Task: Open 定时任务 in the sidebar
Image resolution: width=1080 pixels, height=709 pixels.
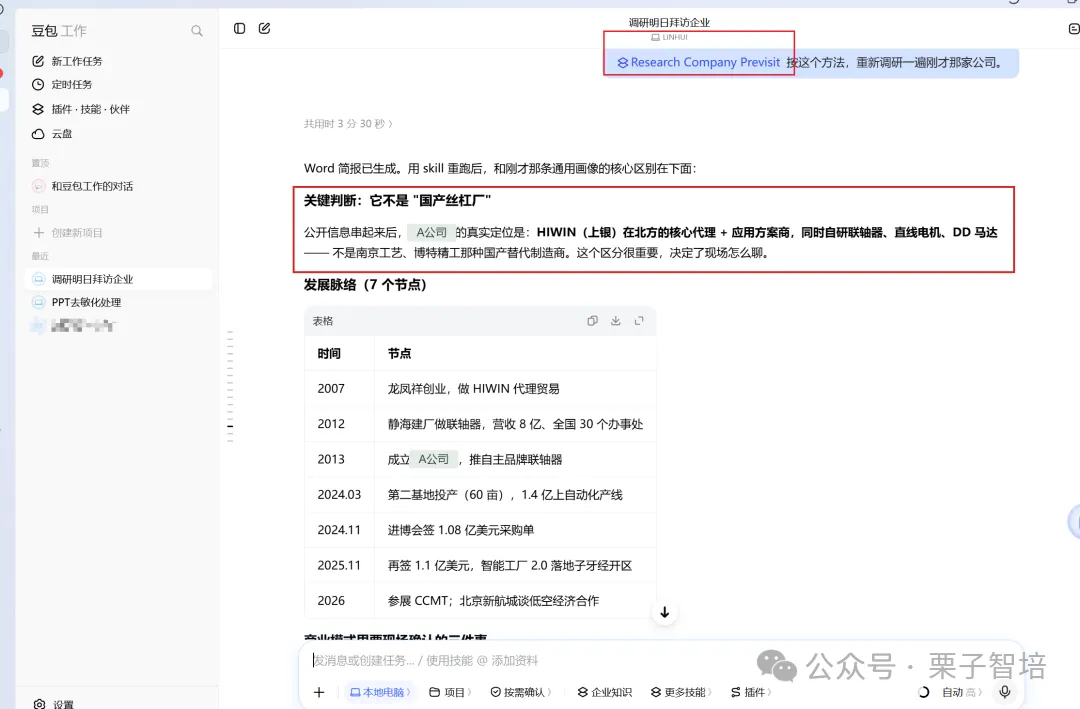Action: click(62, 85)
